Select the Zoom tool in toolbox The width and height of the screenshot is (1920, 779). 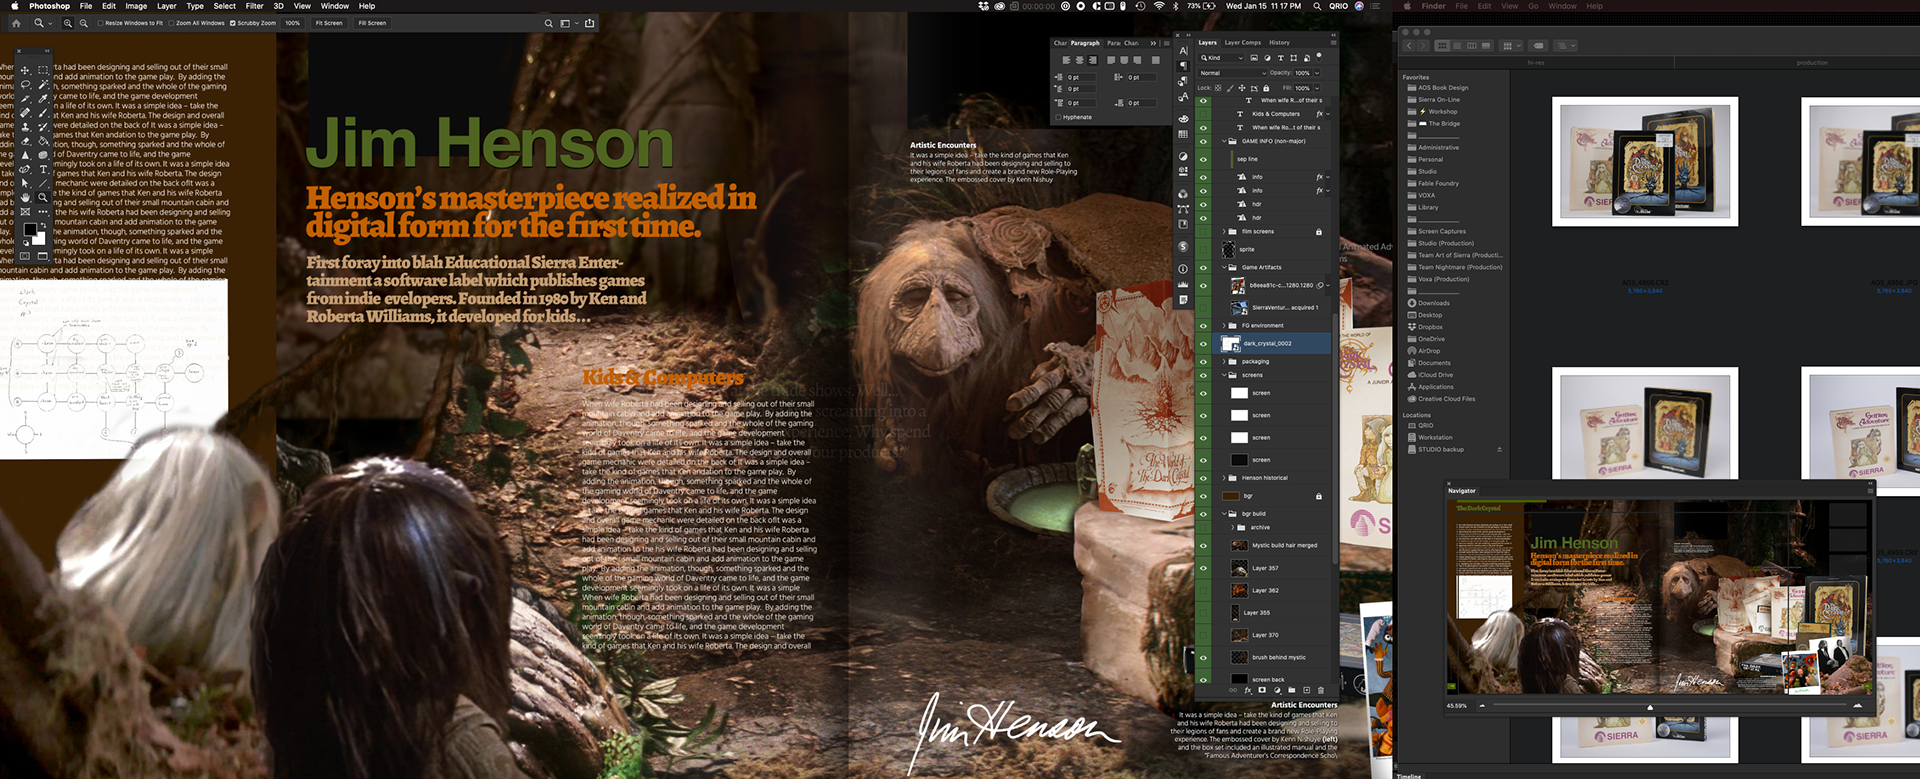tap(43, 197)
